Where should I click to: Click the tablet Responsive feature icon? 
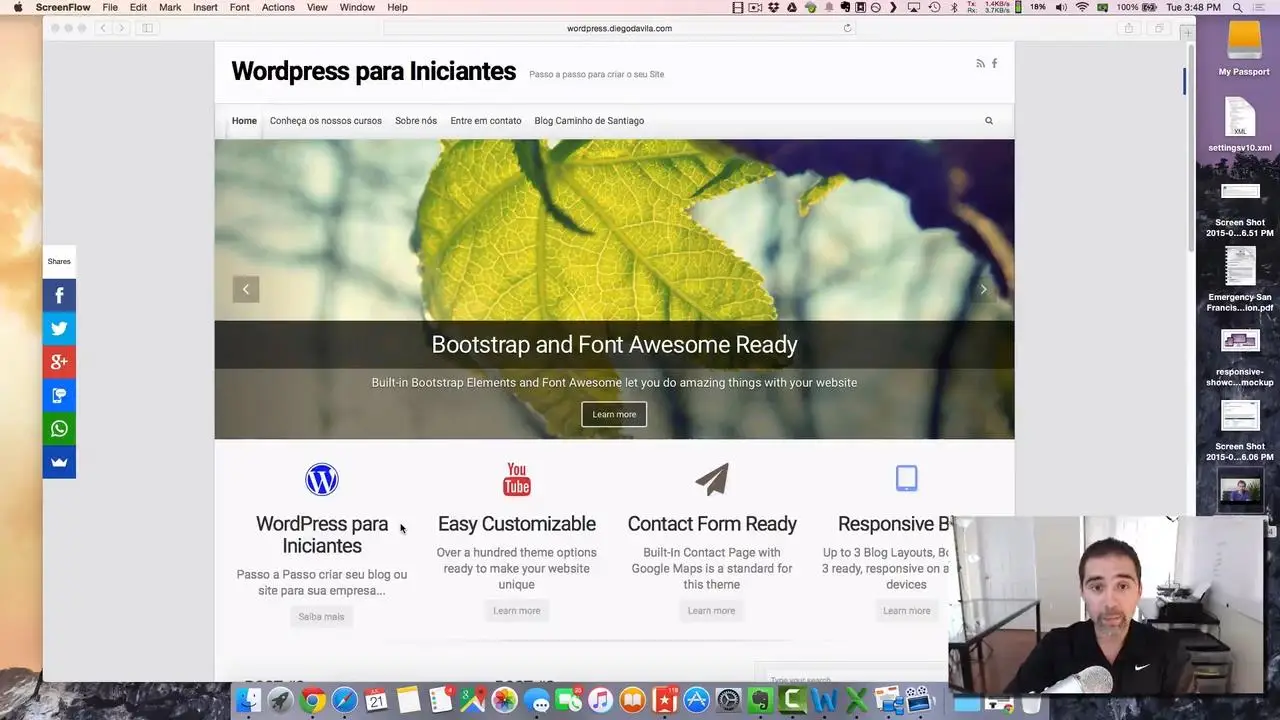[907, 478]
